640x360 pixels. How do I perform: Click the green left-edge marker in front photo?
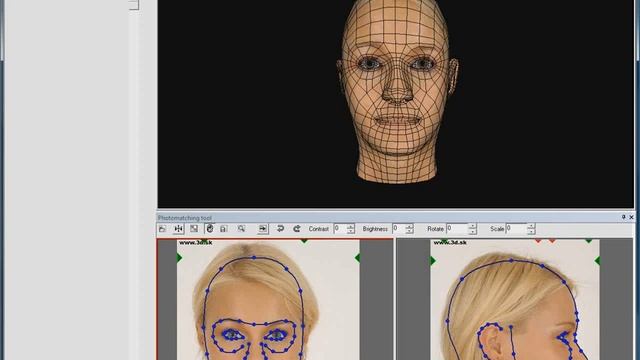(x=179, y=258)
